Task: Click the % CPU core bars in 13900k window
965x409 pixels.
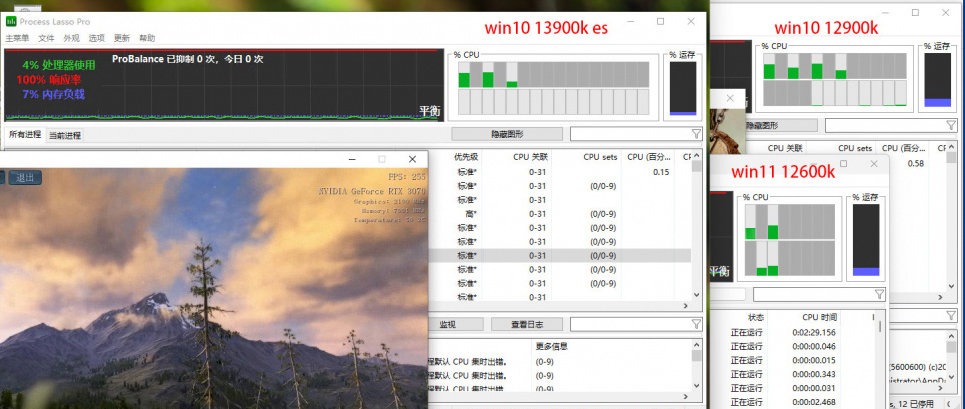Action: pos(553,88)
